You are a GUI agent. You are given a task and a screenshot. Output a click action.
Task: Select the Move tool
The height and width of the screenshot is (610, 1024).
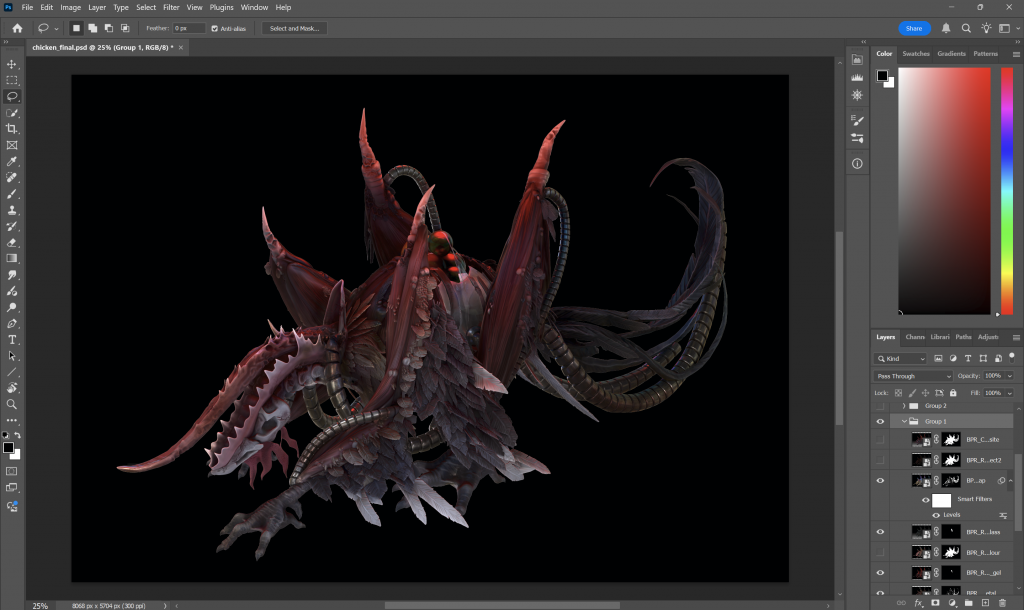[x=12, y=64]
